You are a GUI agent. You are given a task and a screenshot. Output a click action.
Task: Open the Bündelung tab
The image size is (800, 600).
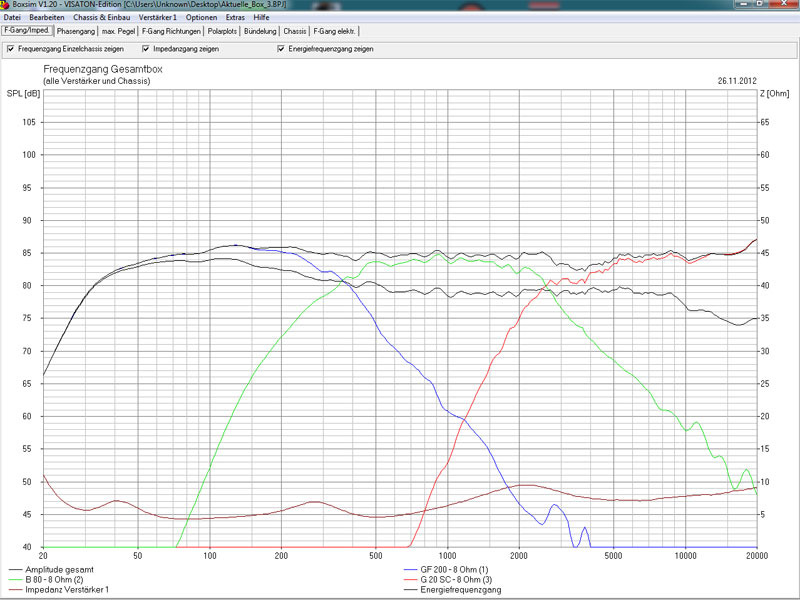coord(261,31)
